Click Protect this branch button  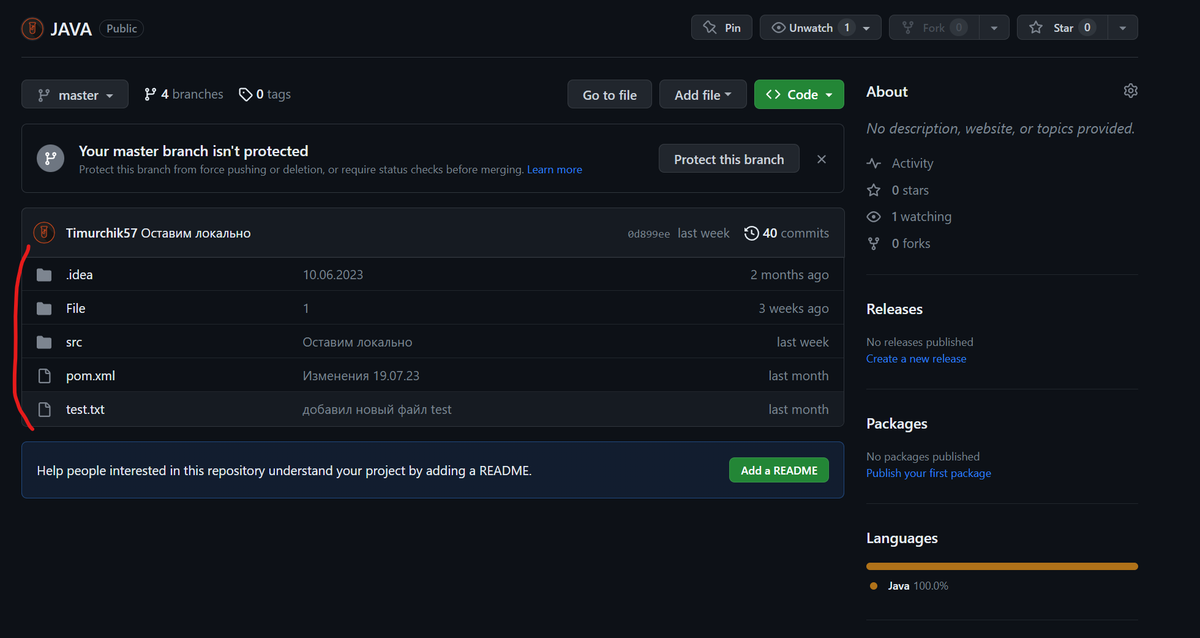point(729,159)
